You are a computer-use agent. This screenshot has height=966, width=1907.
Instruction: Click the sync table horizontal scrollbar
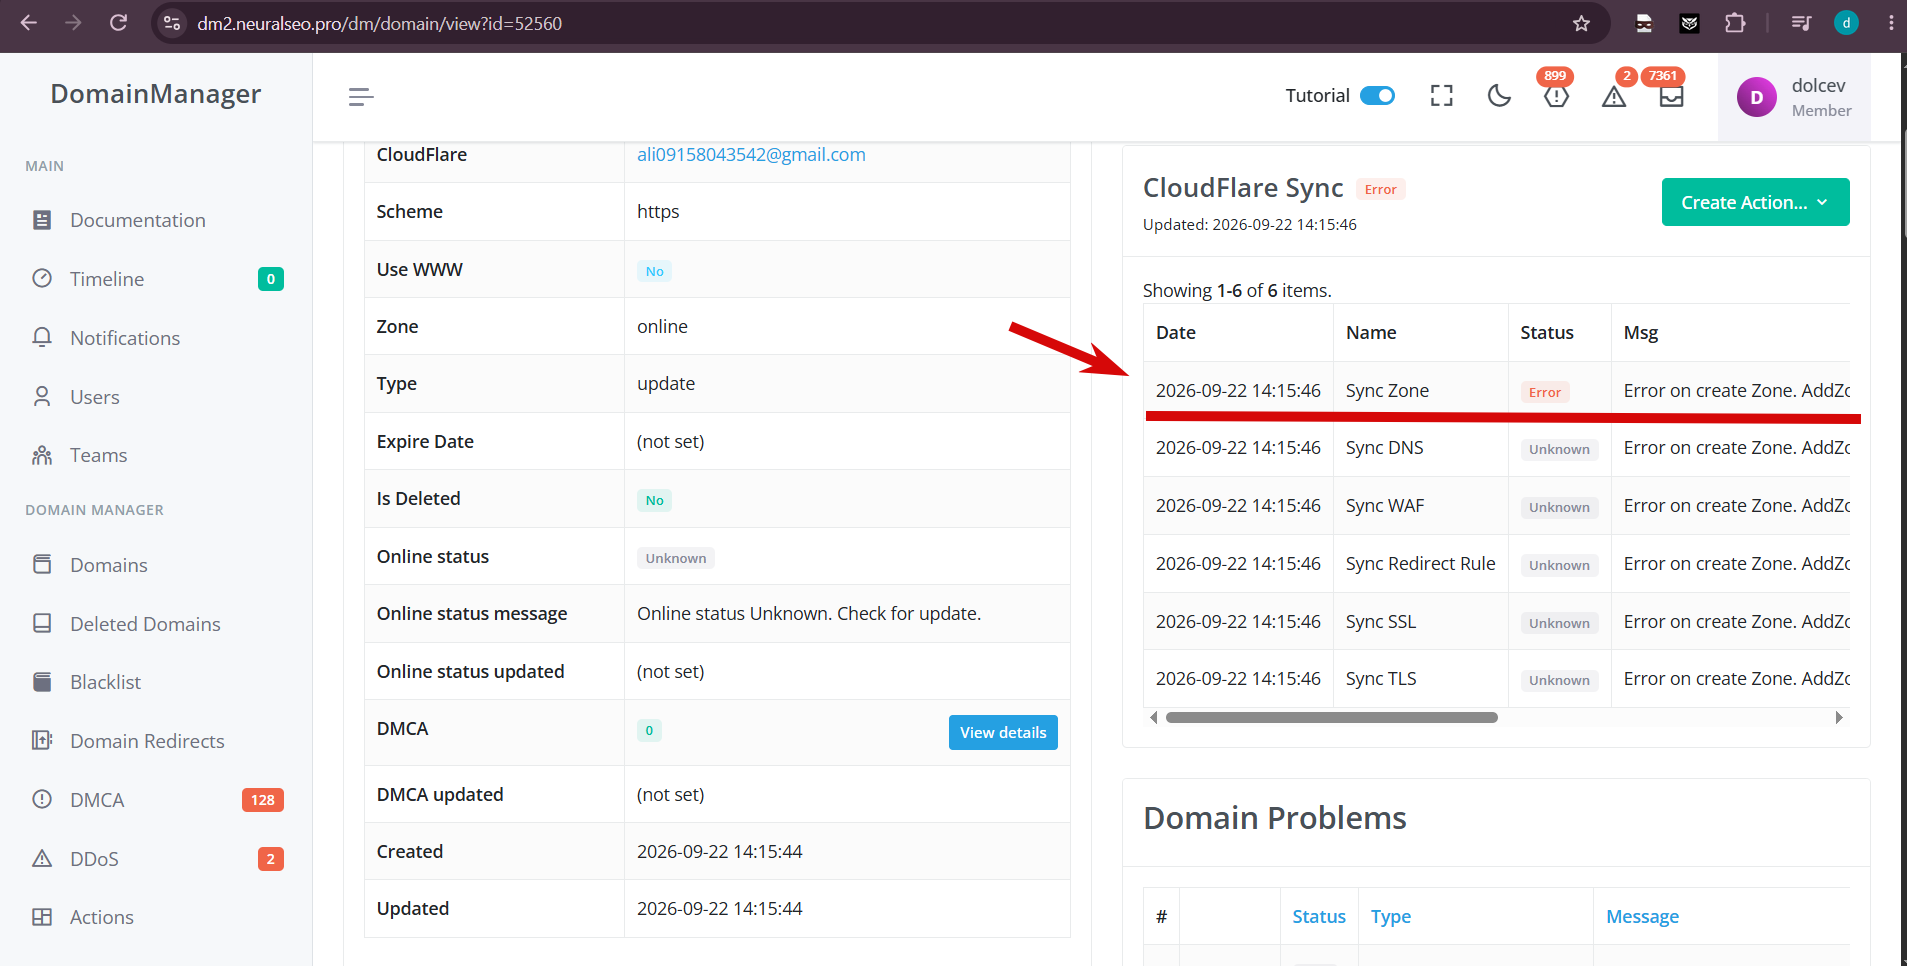[1331, 717]
